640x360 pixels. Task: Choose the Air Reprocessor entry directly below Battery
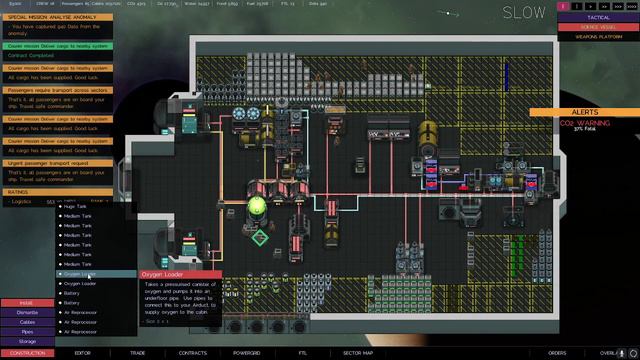click(x=96, y=313)
